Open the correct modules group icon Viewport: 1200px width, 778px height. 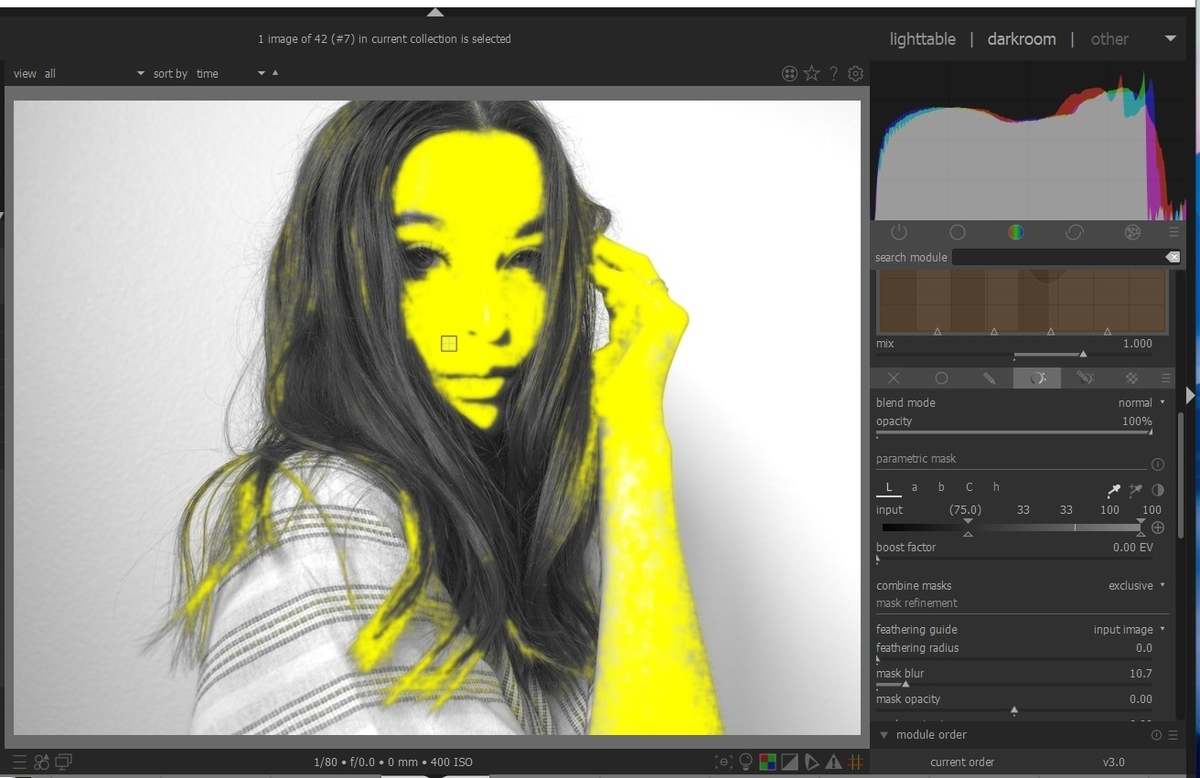(1074, 232)
